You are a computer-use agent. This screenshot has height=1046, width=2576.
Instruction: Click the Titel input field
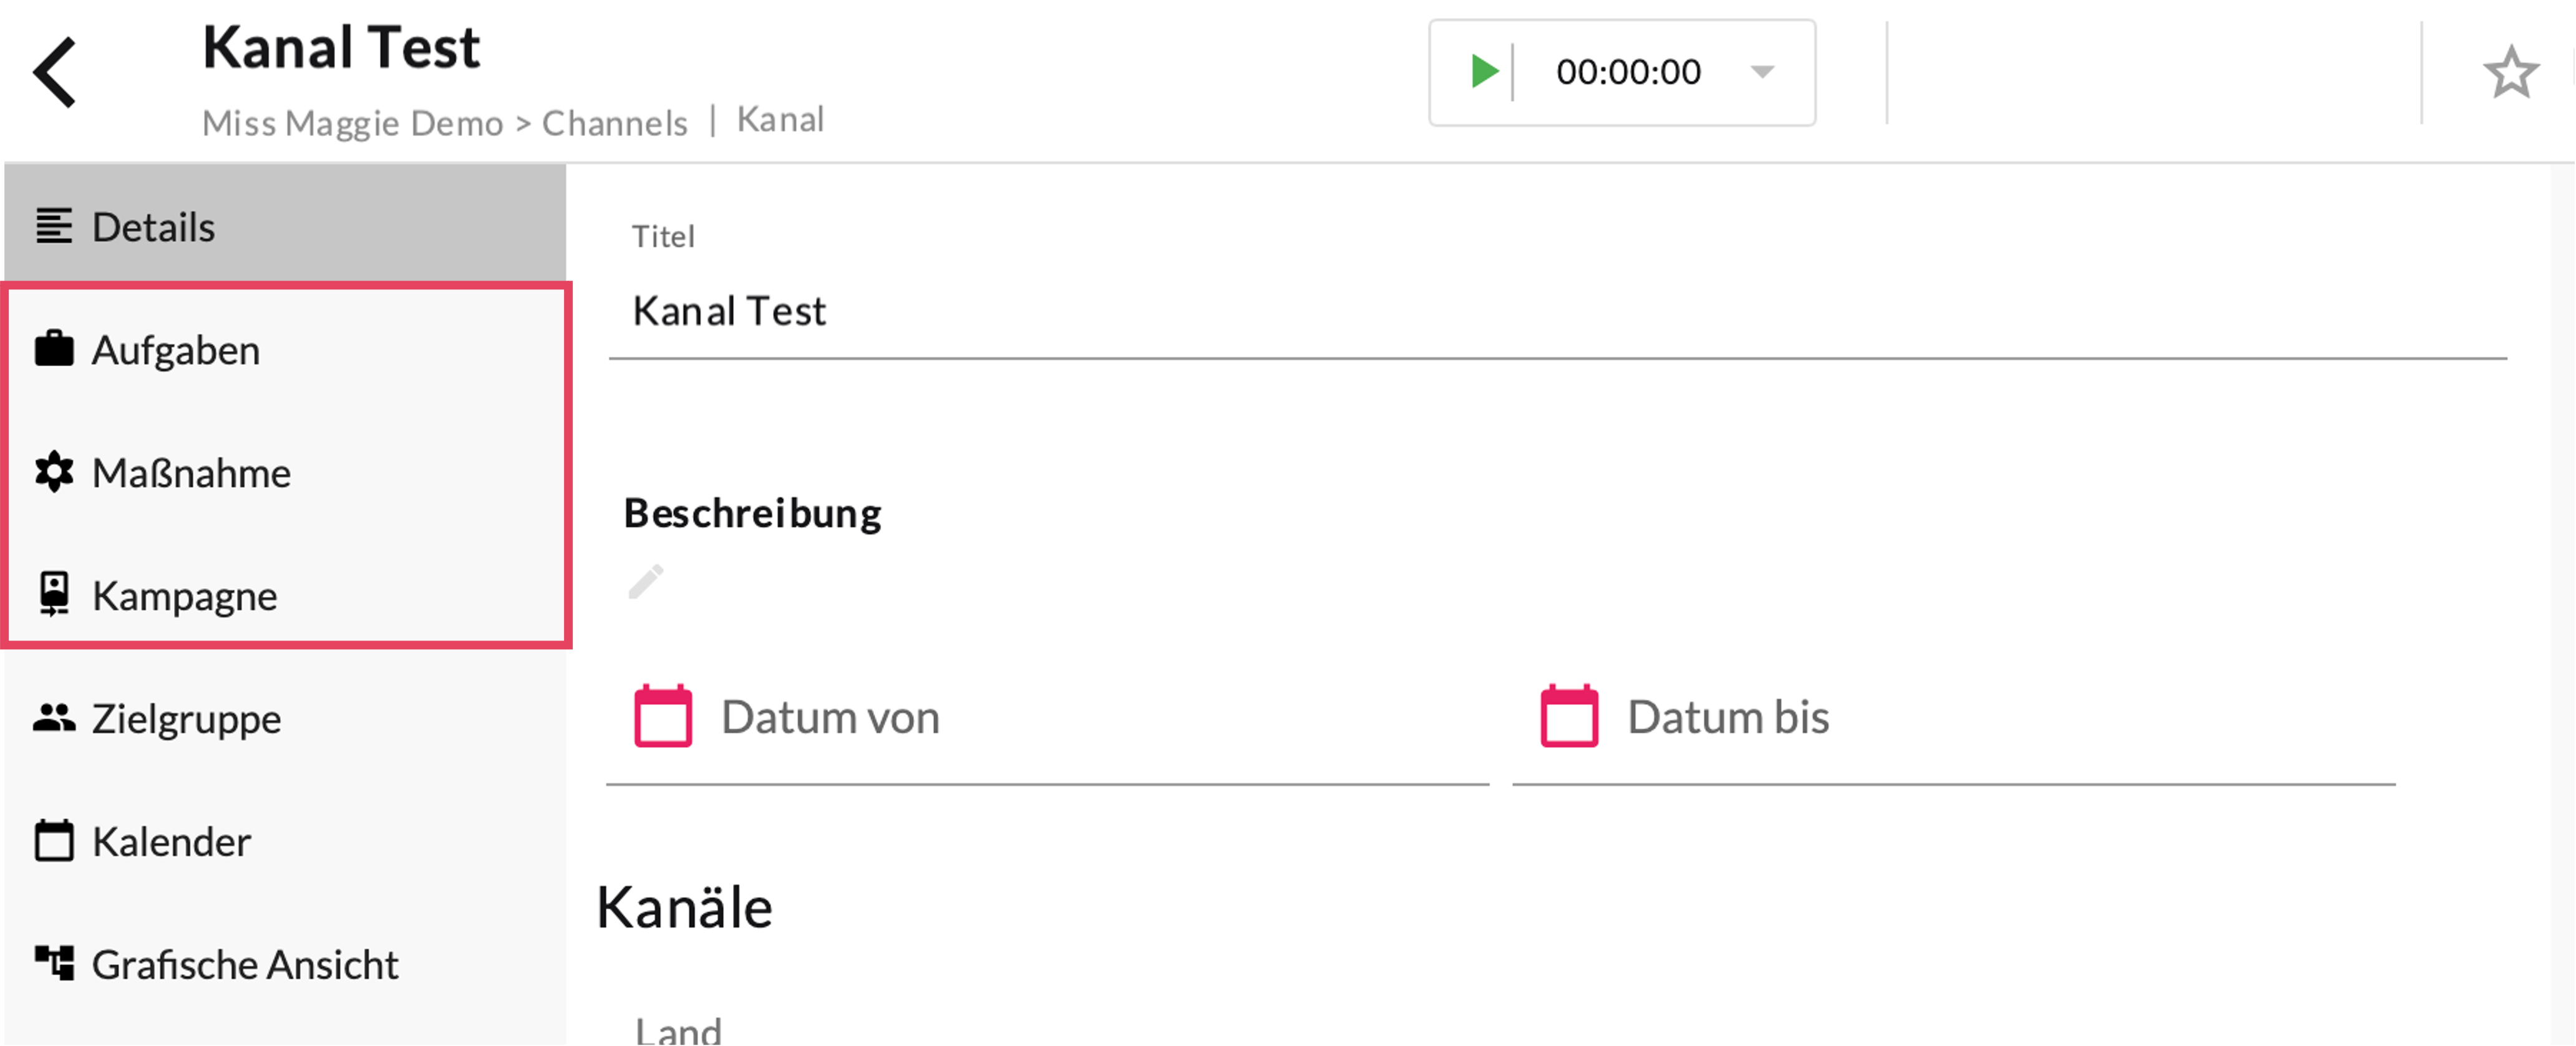pos(1556,312)
